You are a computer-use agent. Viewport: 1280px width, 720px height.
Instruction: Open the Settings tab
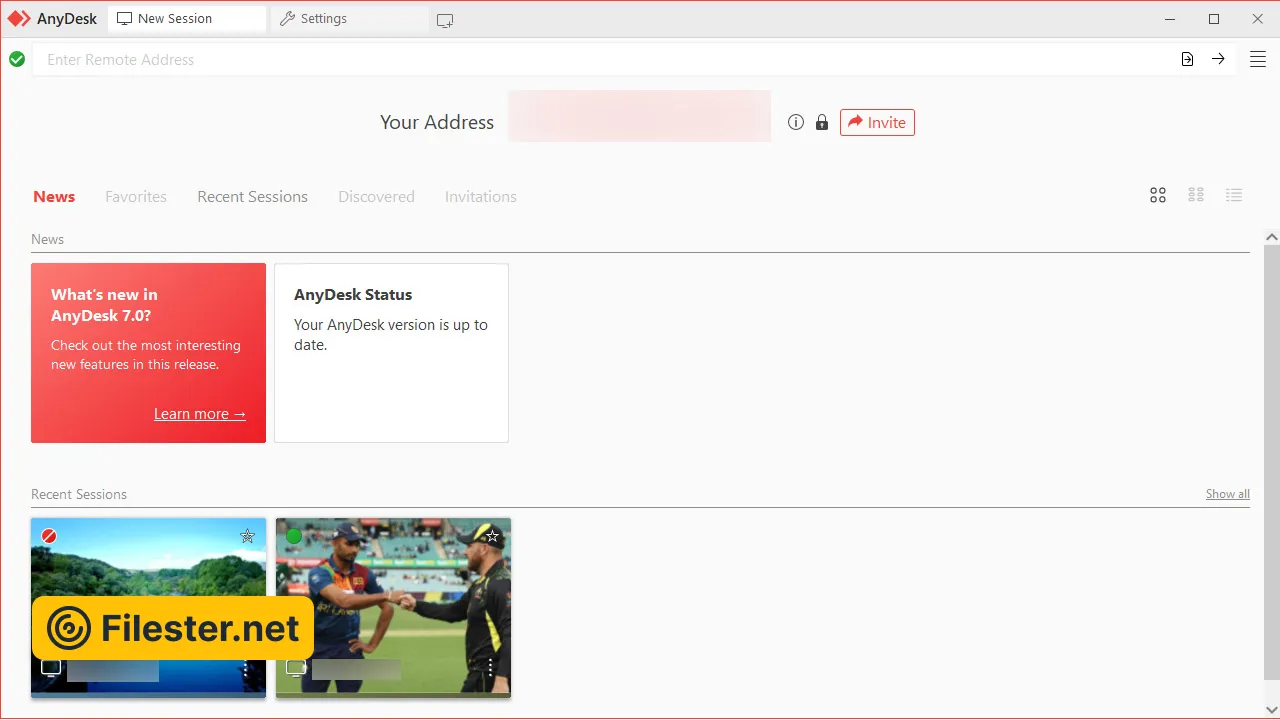click(x=314, y=19)
